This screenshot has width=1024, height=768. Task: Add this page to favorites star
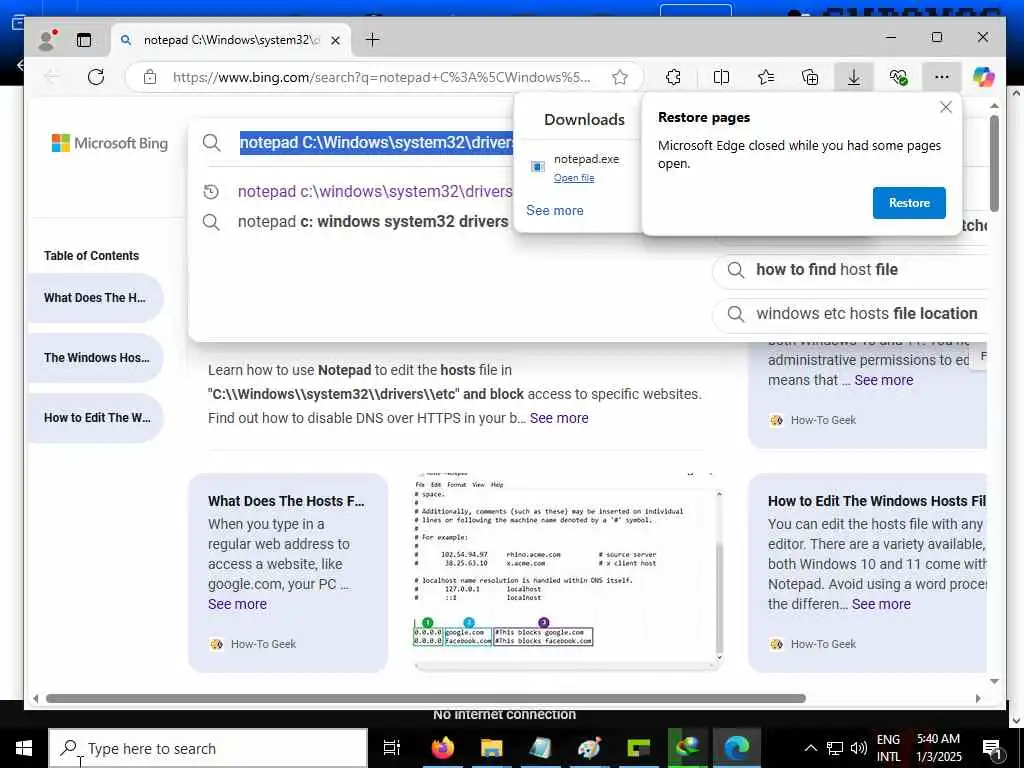[x=620, y=77]
